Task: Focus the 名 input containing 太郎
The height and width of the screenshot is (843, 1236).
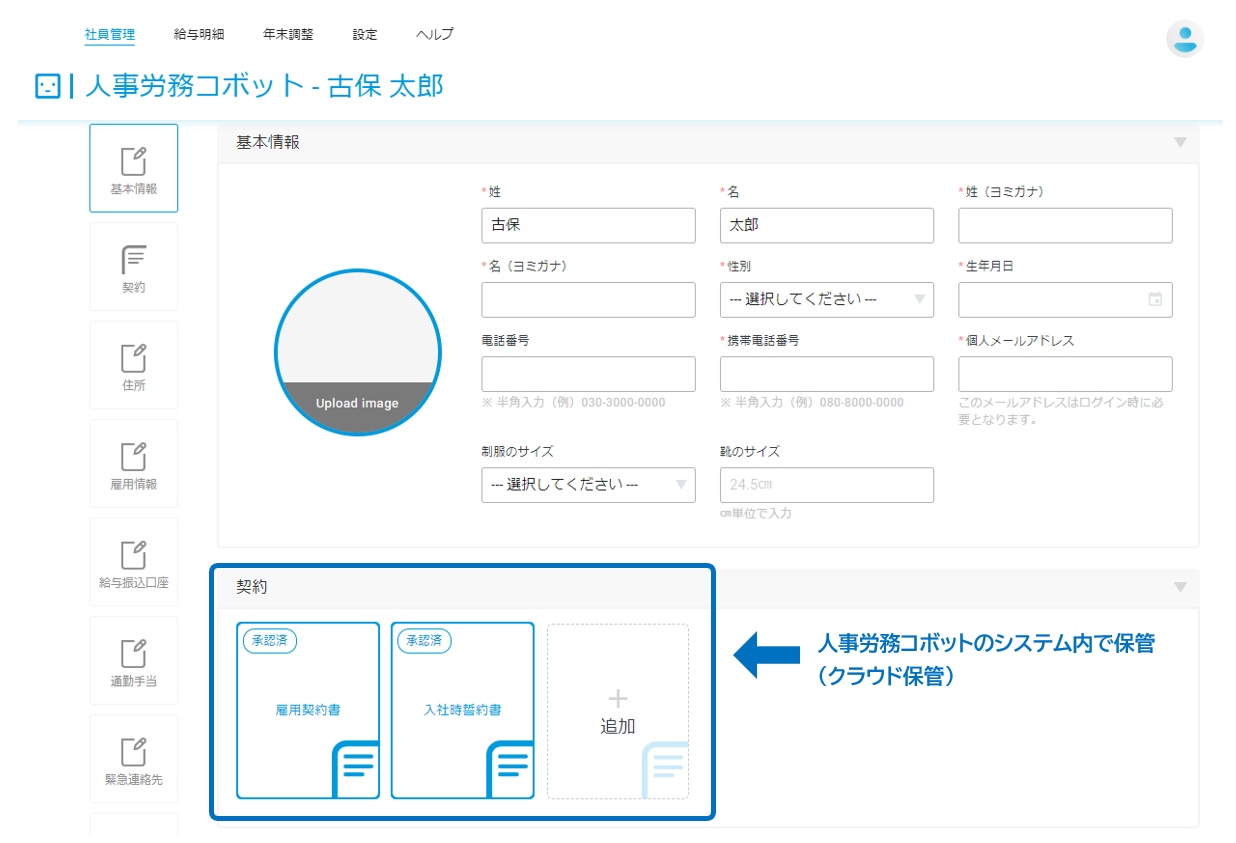Action: [x=827, y=225]
